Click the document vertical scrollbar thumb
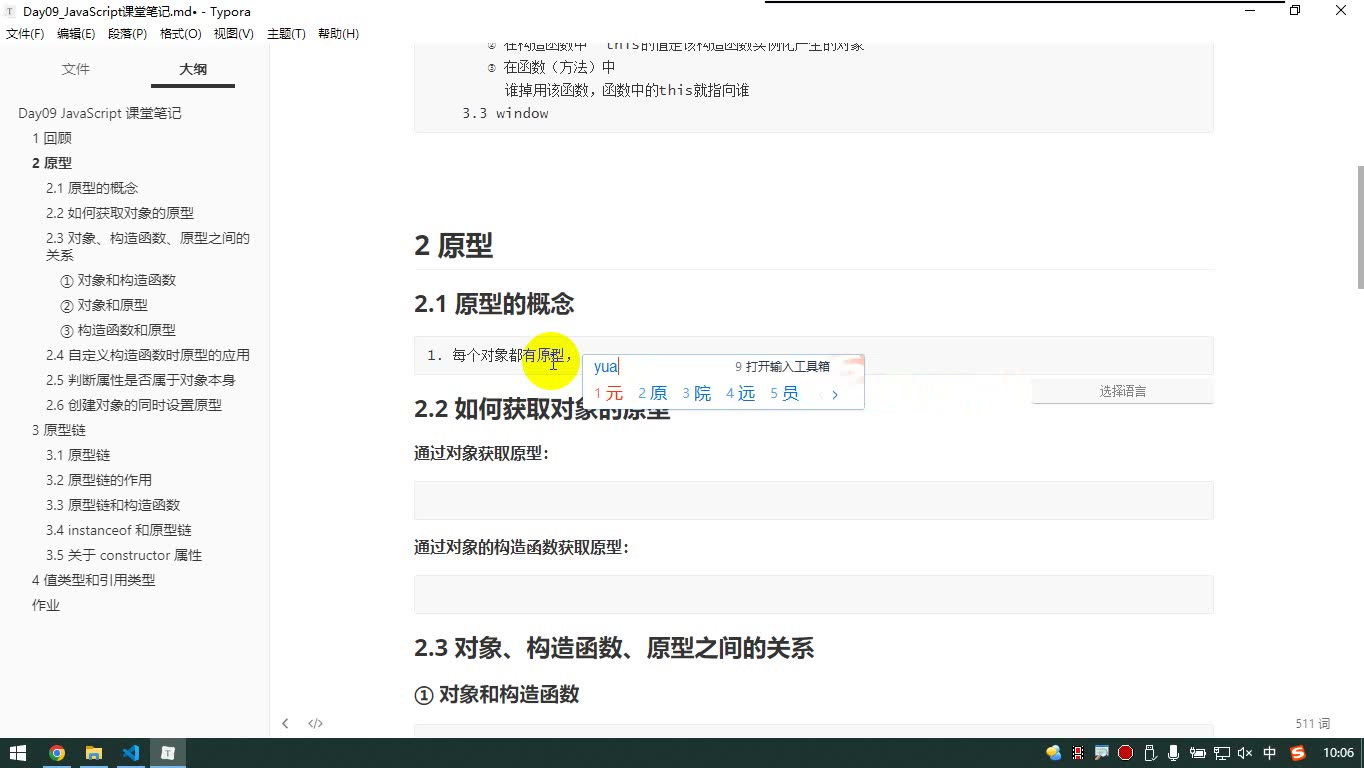This screenshot has width=1364, height=768. pos(1359,226)
